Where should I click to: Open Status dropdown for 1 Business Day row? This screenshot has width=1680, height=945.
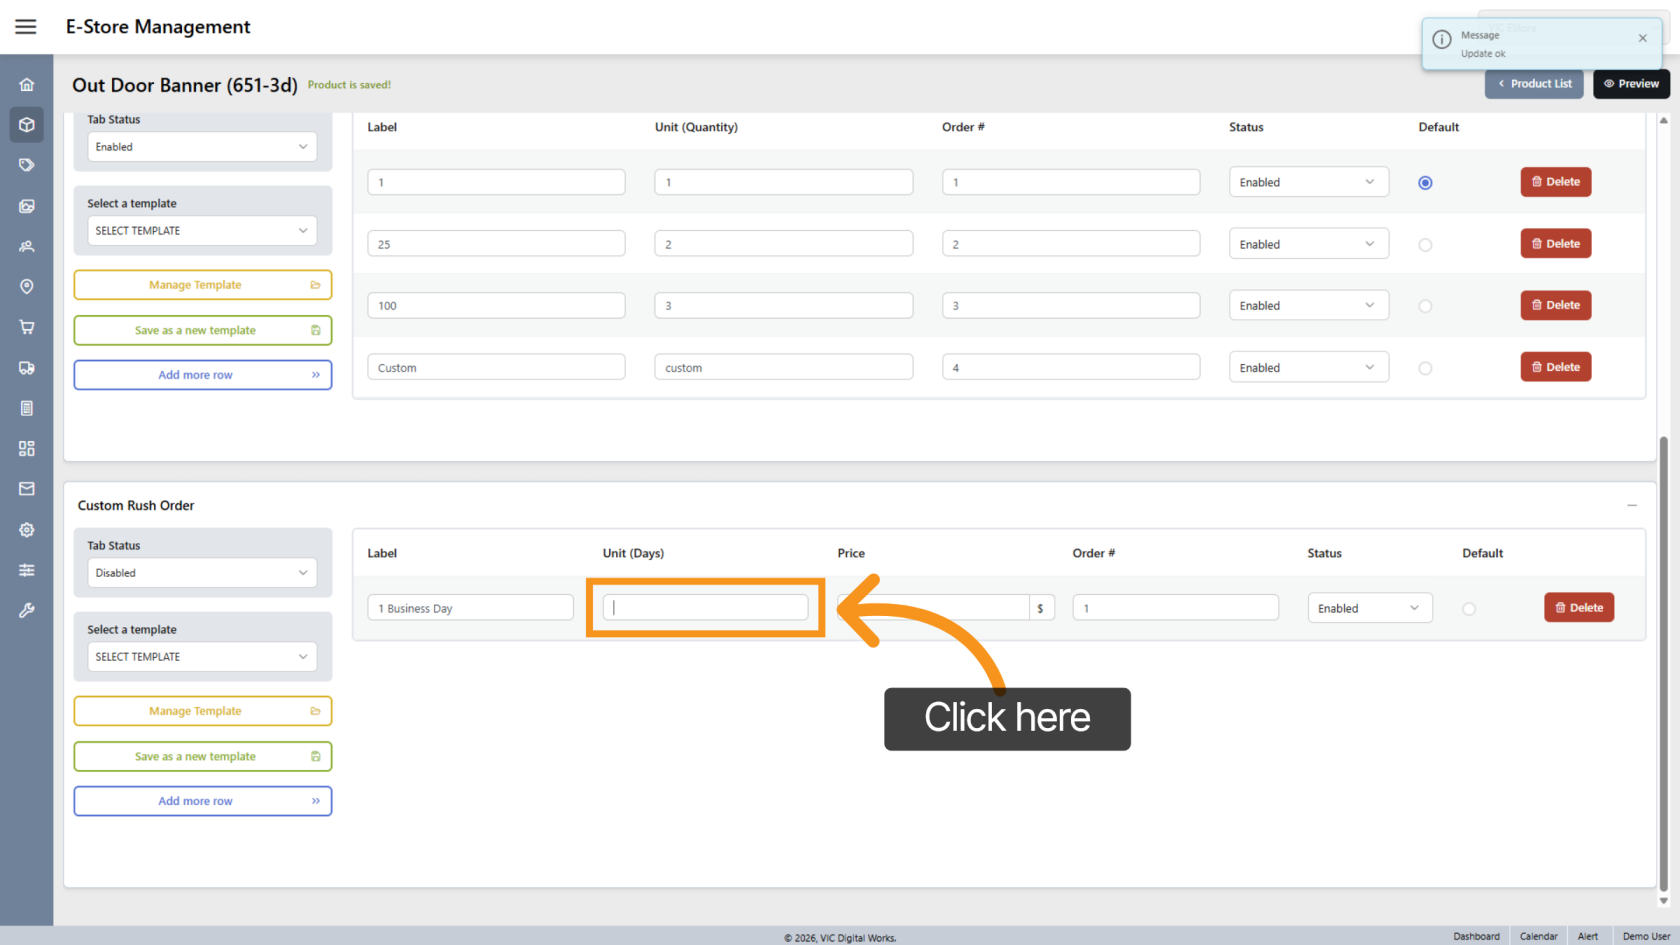click(x=1369, y=608)
